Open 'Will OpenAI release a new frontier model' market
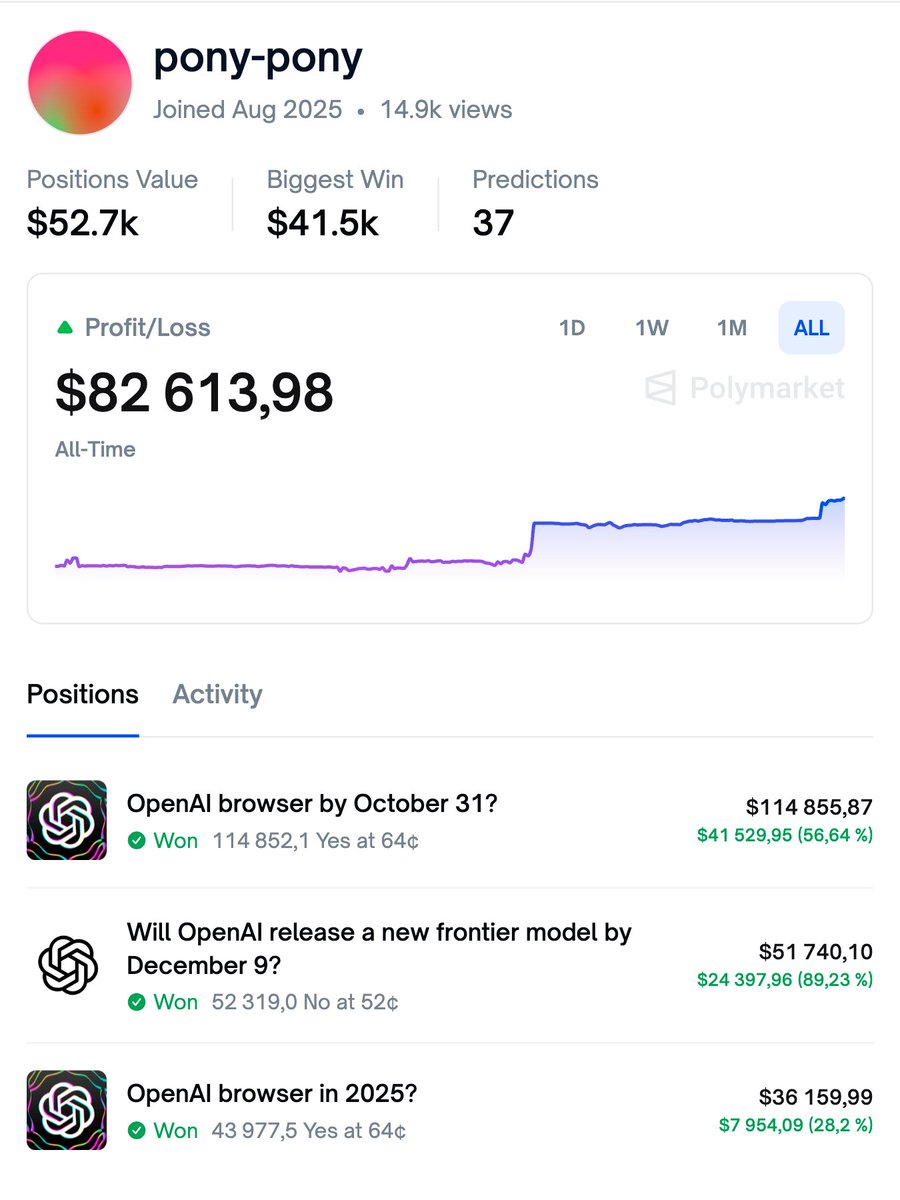Viewport: 900px width, 1200px height. tap(378, 933)
